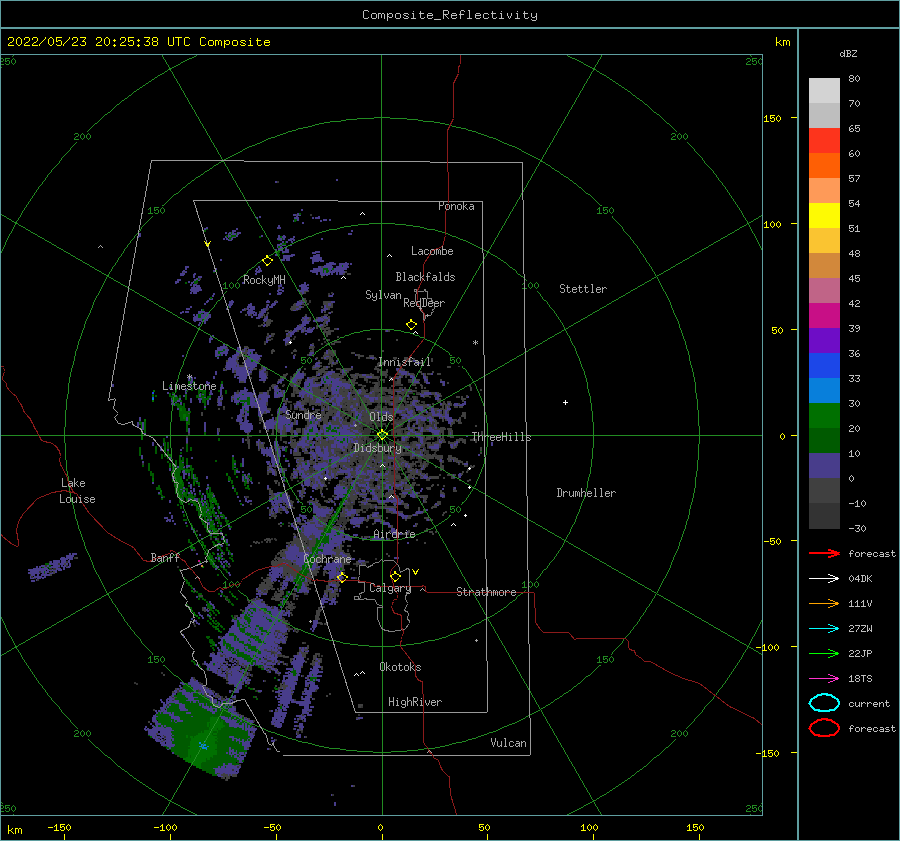Click the white 04DK arrow icon
900x841 pixels.
(x=824, y=578)
